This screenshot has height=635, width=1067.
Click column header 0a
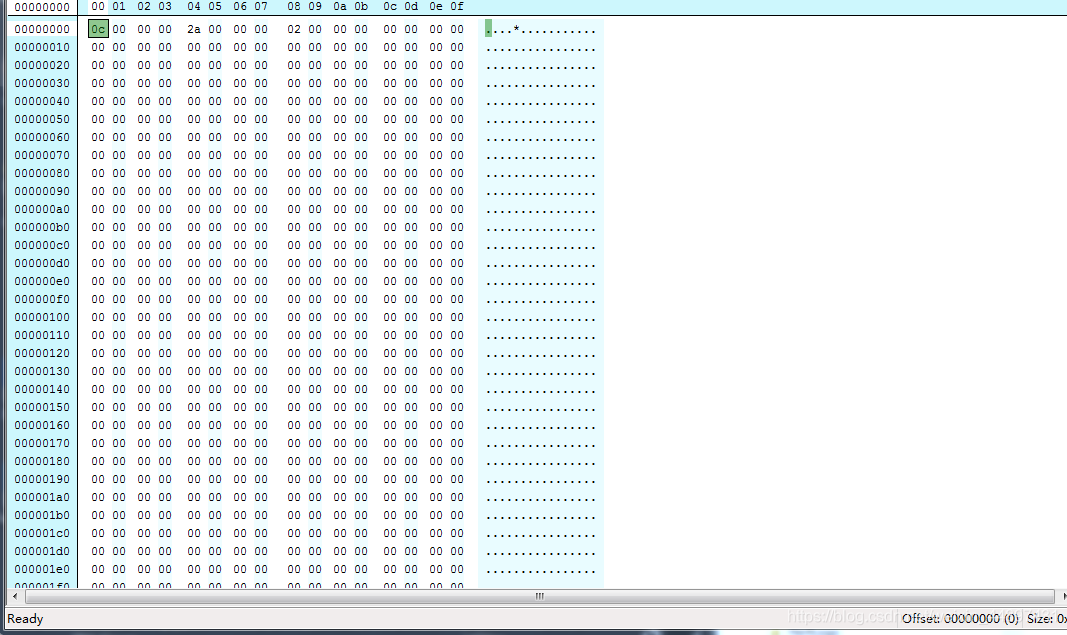340,6
